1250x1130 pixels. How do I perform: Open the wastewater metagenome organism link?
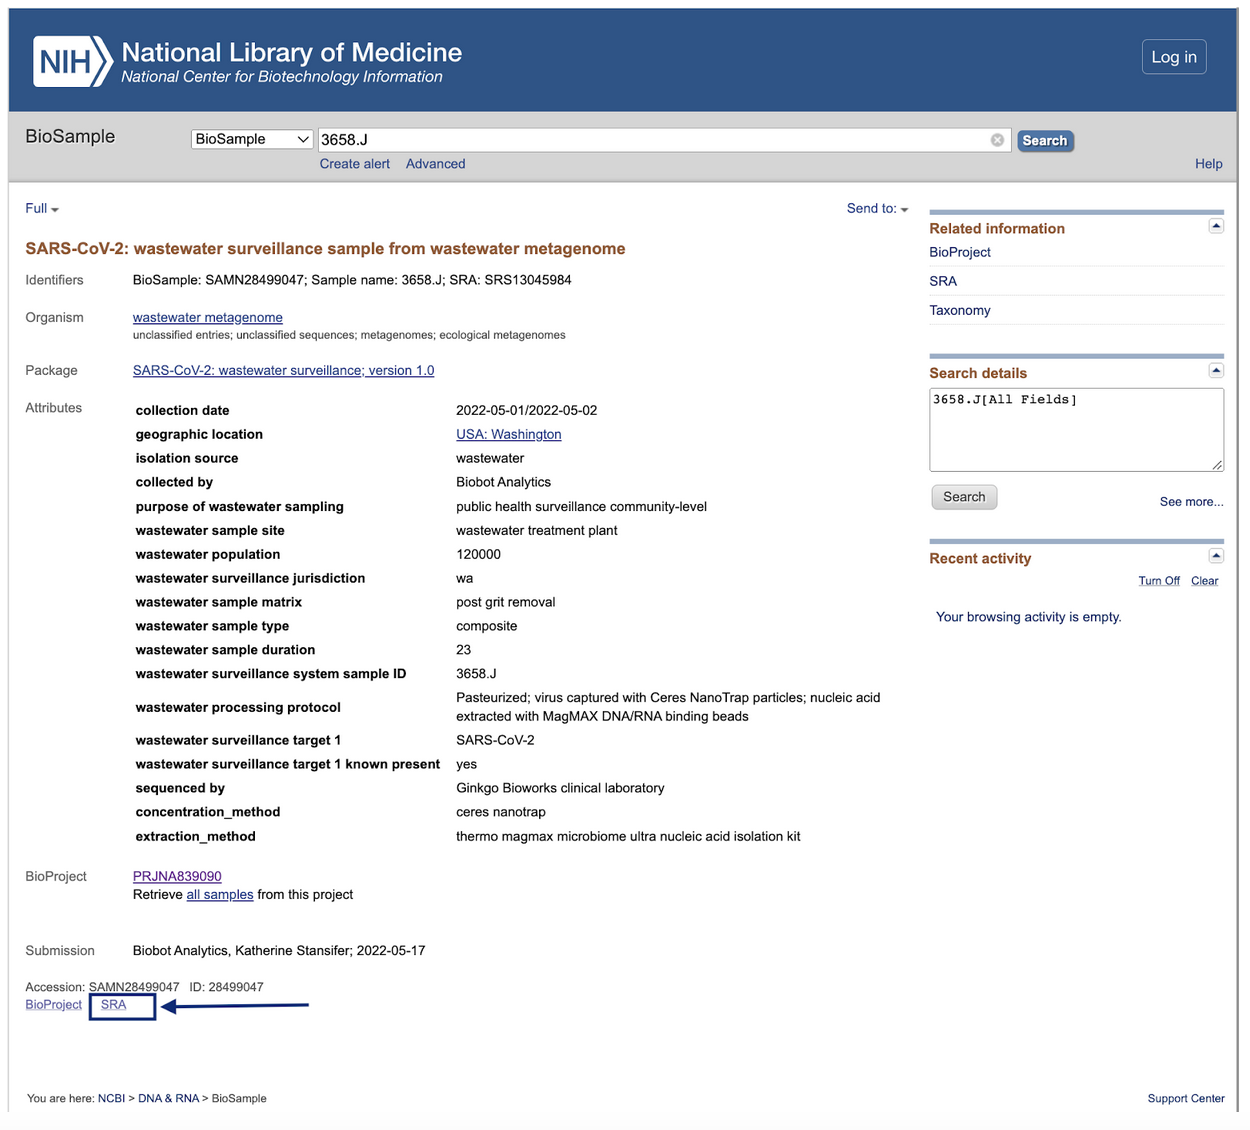[208, 317]
